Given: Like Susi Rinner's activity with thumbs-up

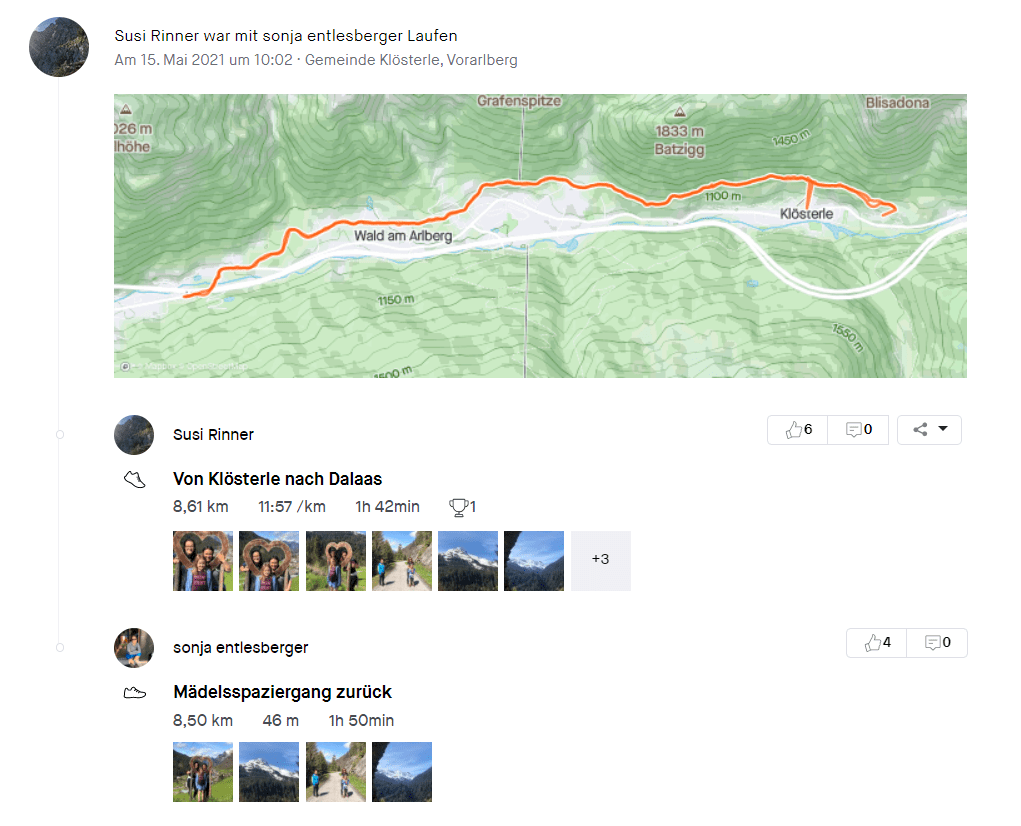Looking at the screenshot, I should tap(797, 430).
